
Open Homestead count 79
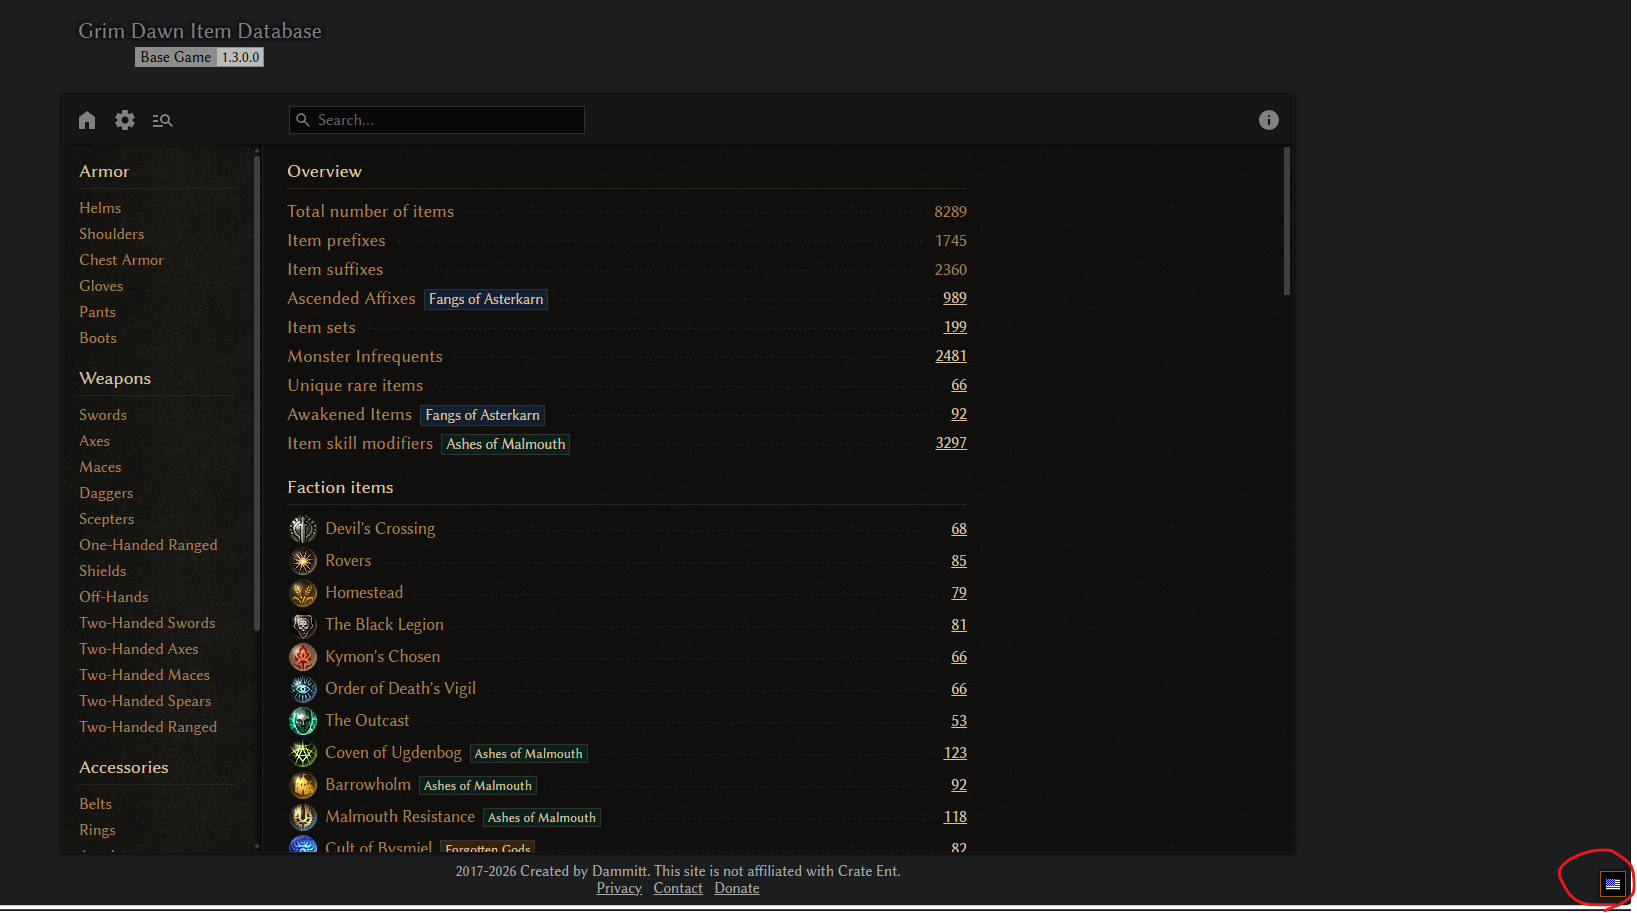click(x=959, y=593)
